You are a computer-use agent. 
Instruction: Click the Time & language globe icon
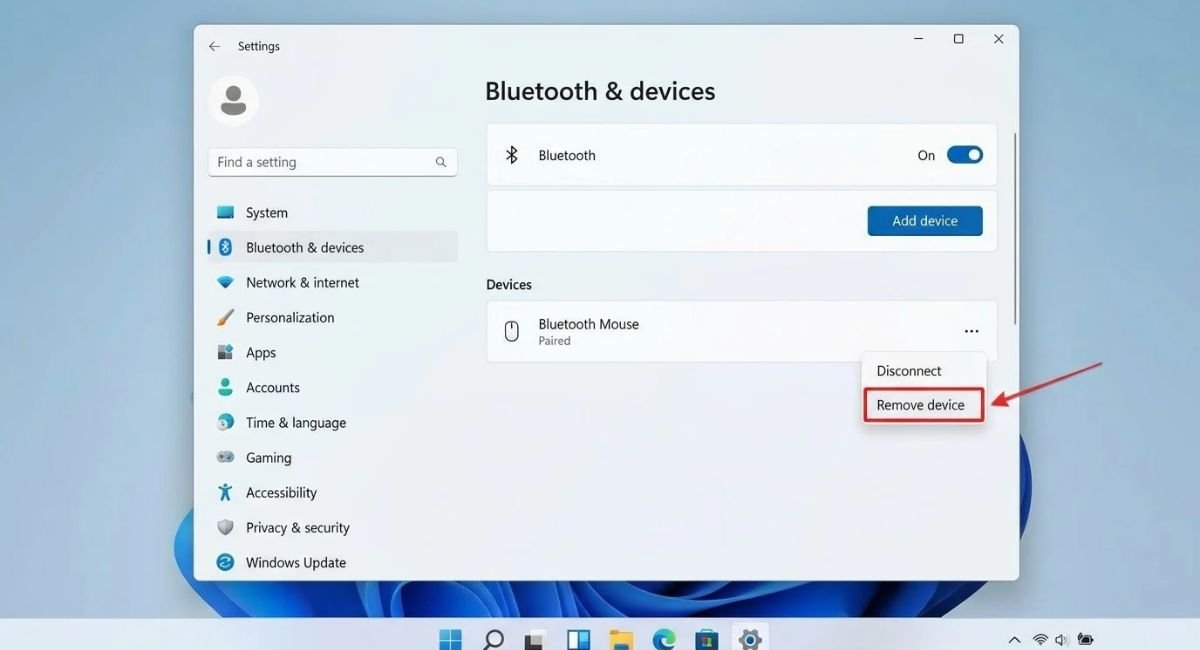click(x=225, y=423)
